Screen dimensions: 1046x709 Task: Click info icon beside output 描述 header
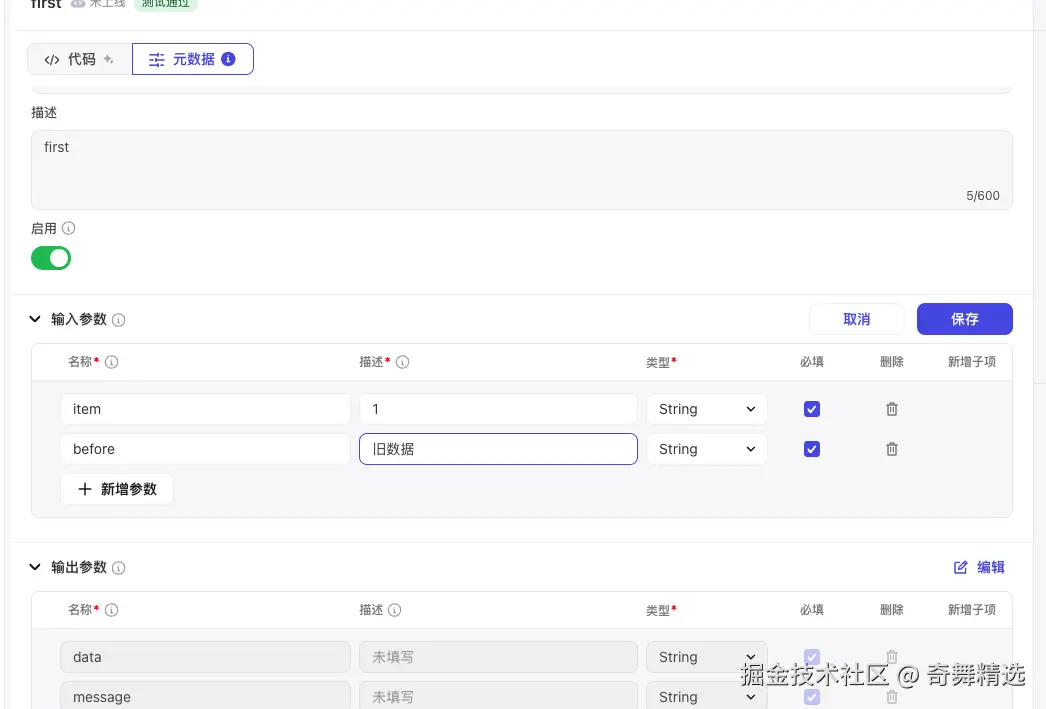pyautogui.click(x=394, y=610)
